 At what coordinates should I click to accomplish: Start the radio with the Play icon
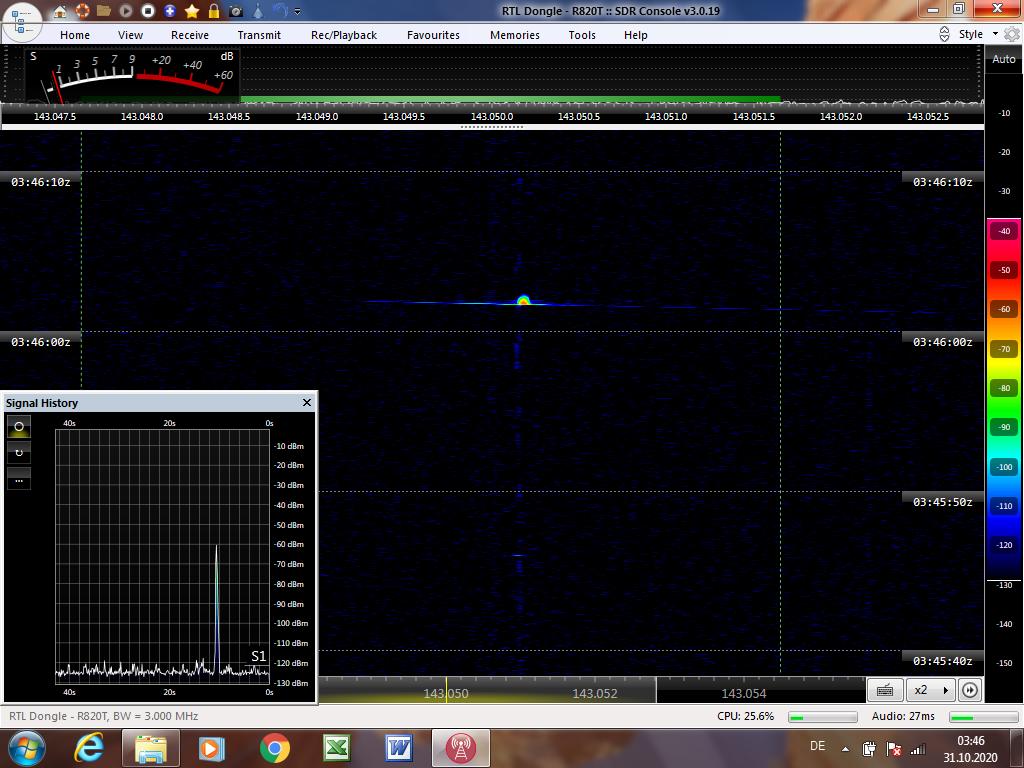[x=125, y=11]
